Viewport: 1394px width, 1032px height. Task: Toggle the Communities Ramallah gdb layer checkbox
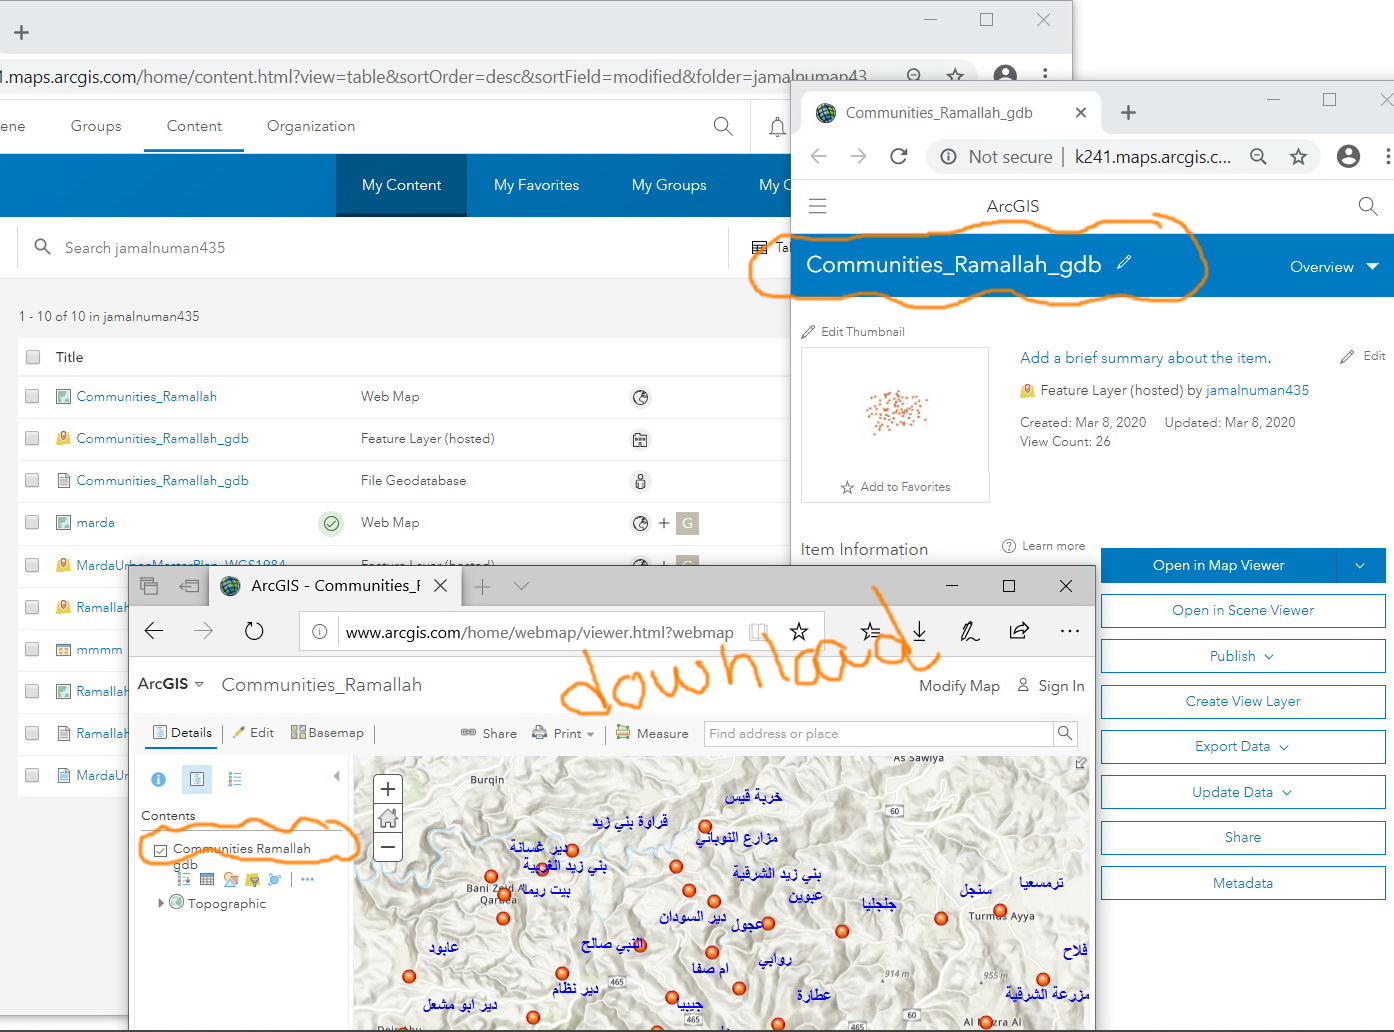point(160,850)
